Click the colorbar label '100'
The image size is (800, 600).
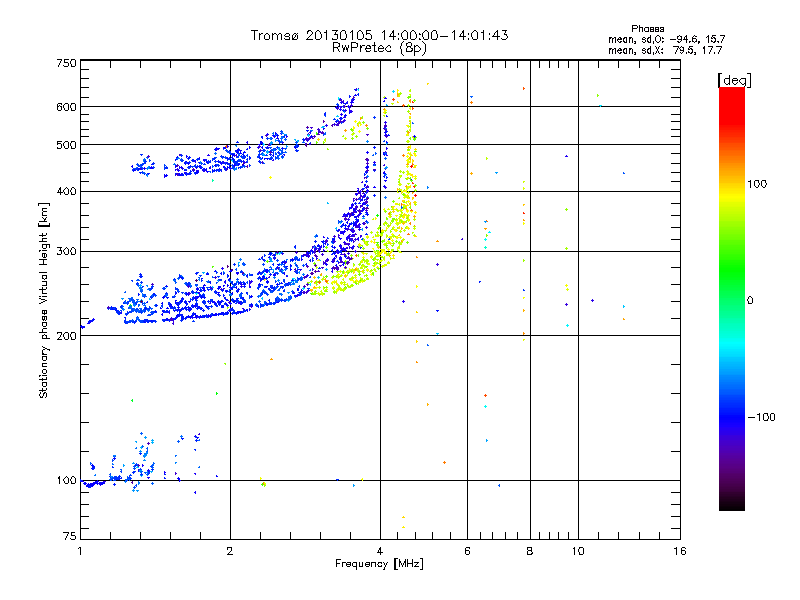(757, 184)
